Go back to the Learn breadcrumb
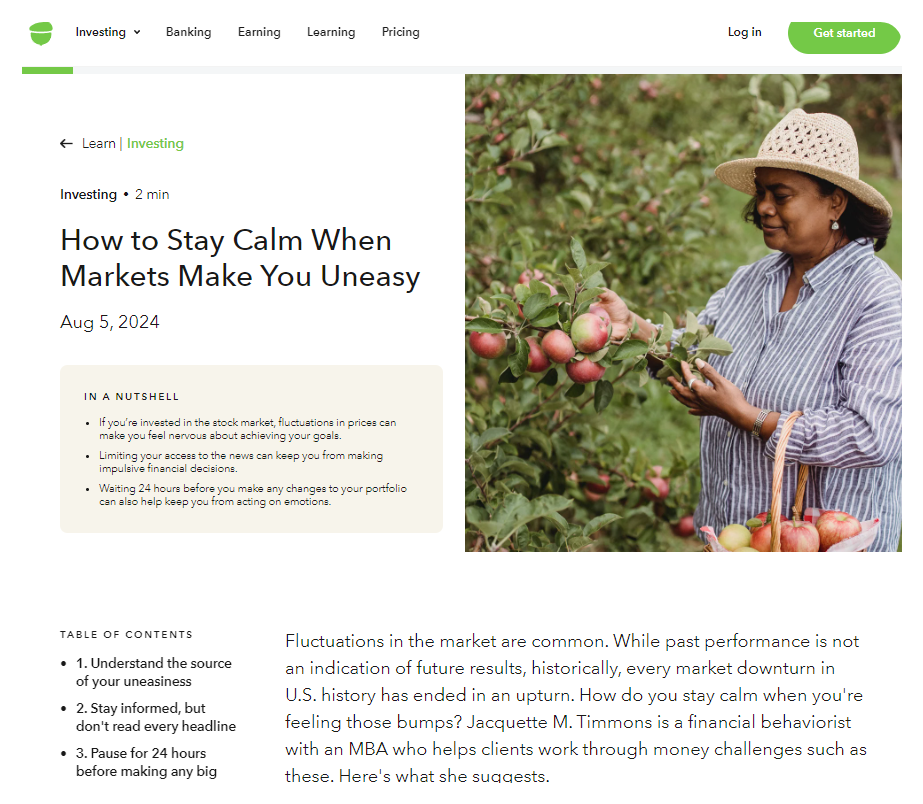This screenshot has height=804, width=923. [x=98, y=144]
